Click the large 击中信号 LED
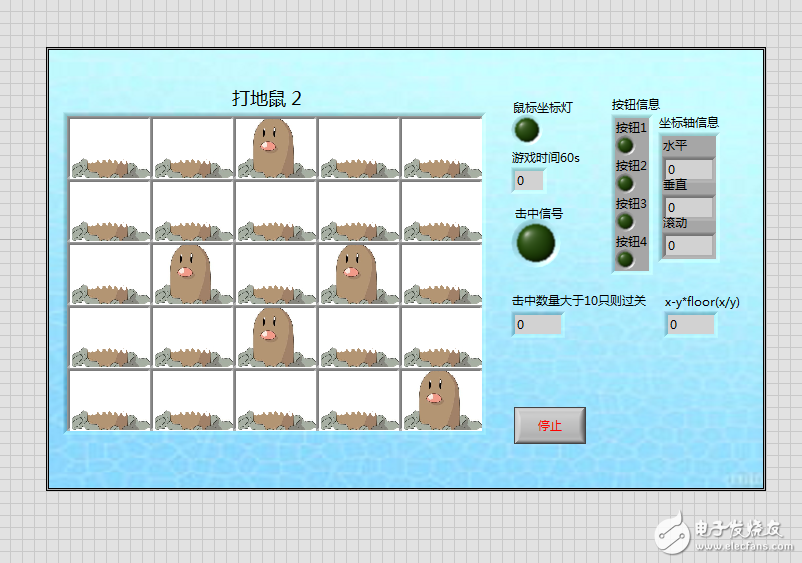This screenshot has height=563, width=802. pyautogui.click(x=536, y=243)
